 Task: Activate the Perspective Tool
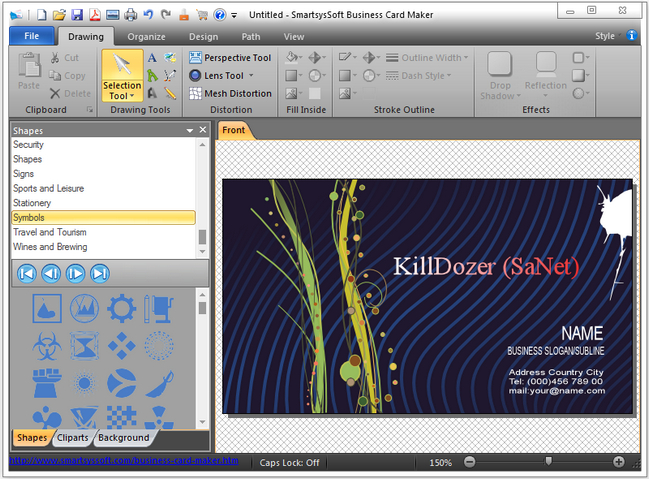pyautogui.click(x=230, y=58)
